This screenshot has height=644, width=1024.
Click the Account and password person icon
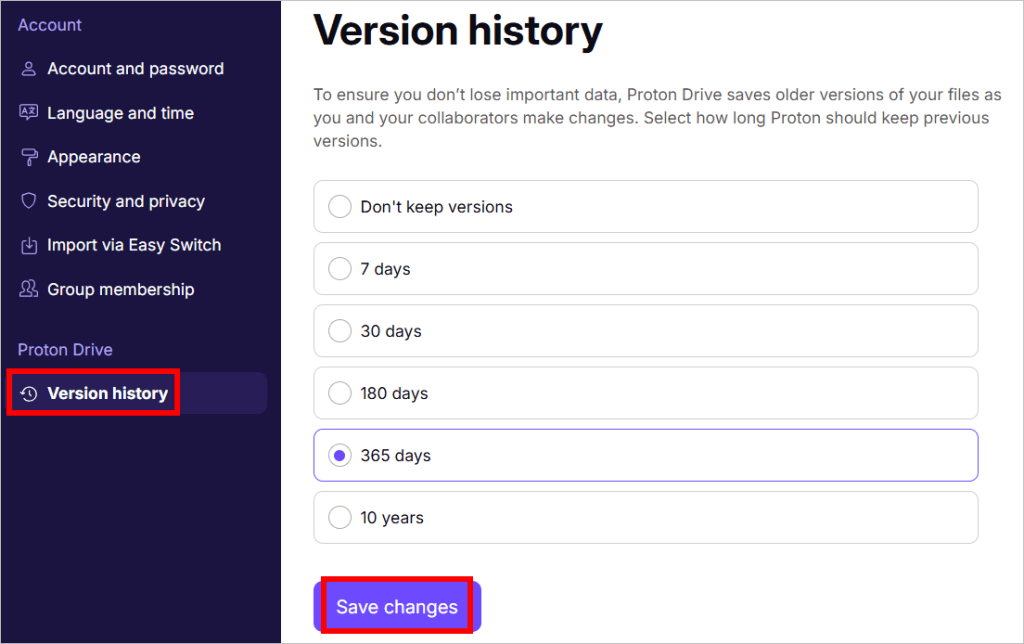point(28,68)
